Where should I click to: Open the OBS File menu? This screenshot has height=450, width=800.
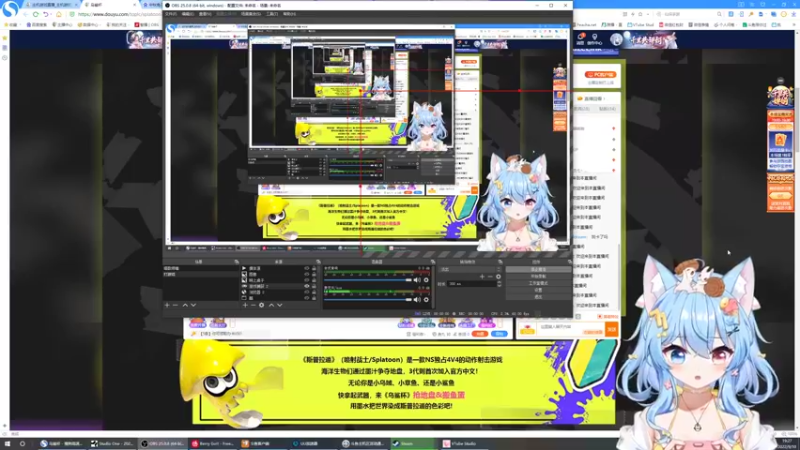(170, 14)
